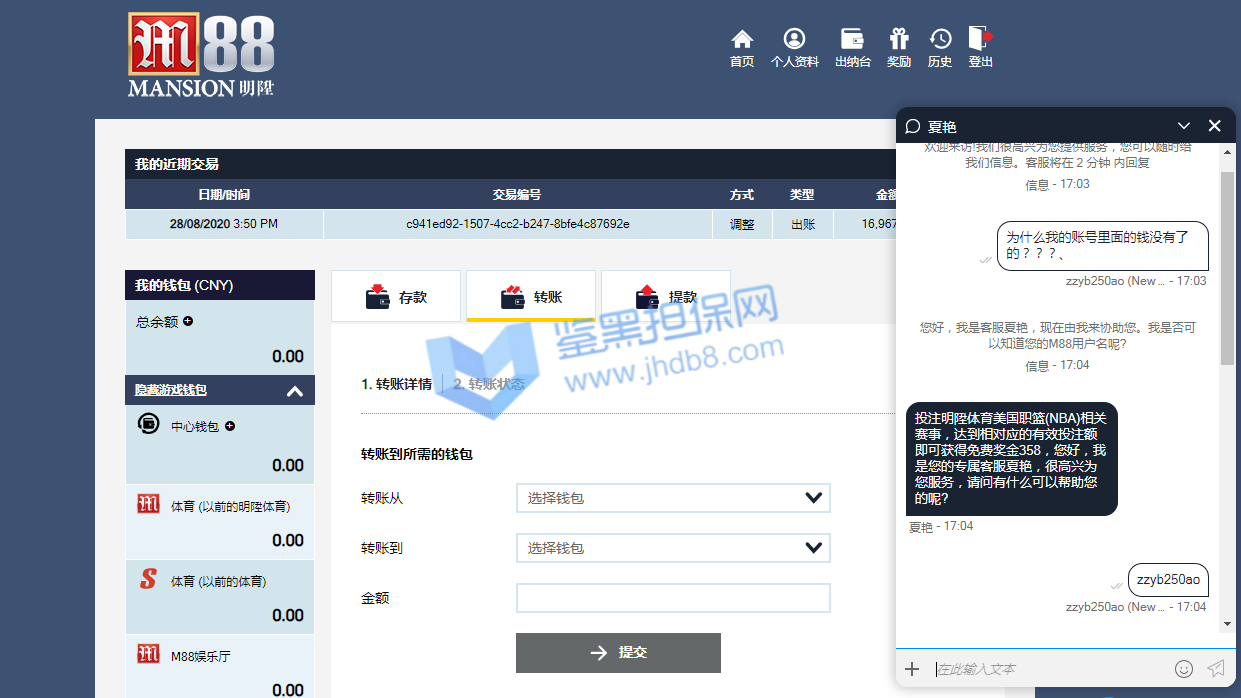Click the 奖励 rewards gift icon
Image resolution: width=1241 pixels, height=698 pixels.
pyautogui.click(x=899, y=40)
